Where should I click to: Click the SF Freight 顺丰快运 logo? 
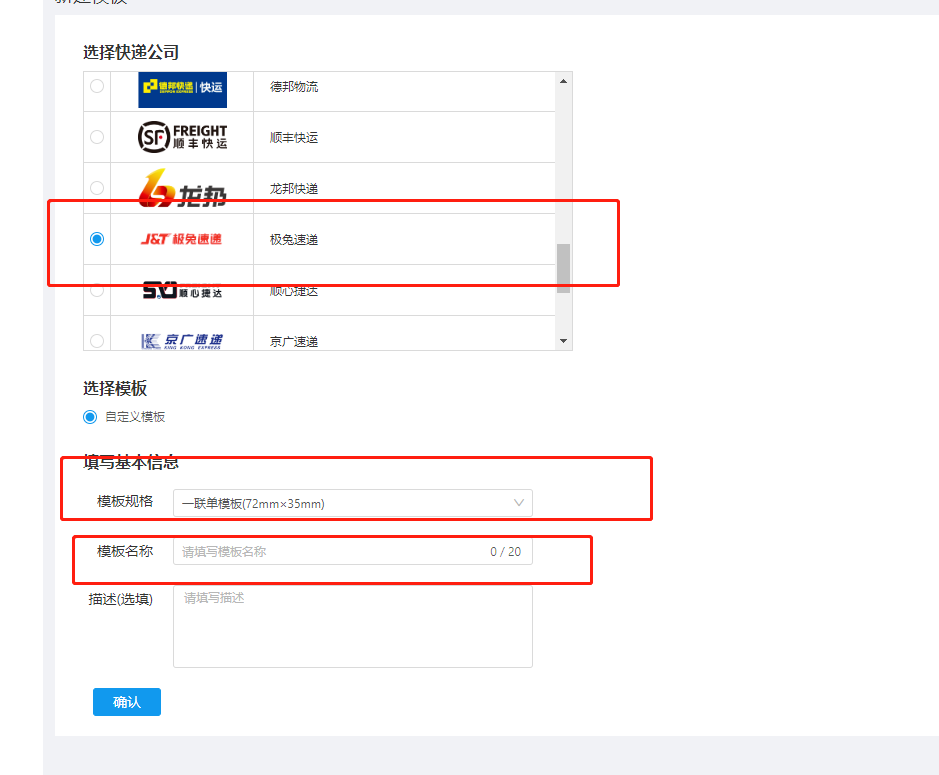tap(183, 137)
